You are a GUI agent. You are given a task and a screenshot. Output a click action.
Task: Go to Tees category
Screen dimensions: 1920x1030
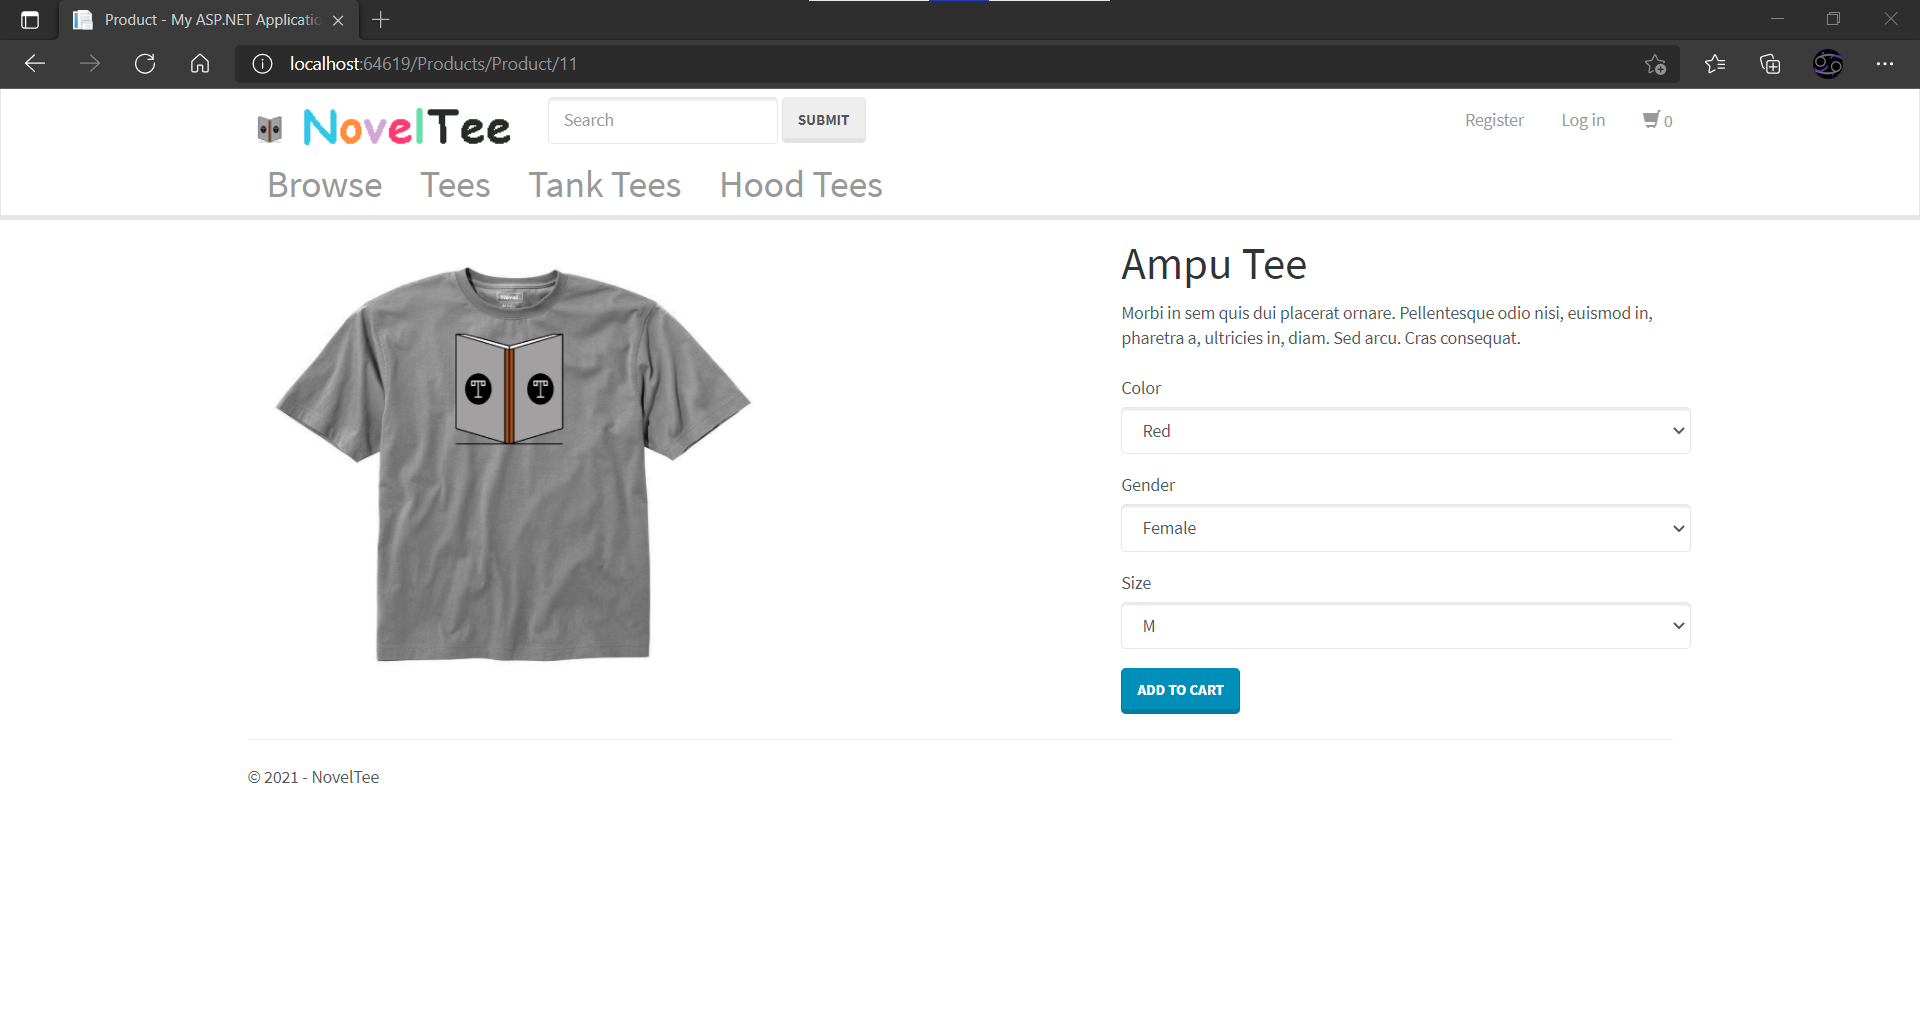(x=455, y=185)
